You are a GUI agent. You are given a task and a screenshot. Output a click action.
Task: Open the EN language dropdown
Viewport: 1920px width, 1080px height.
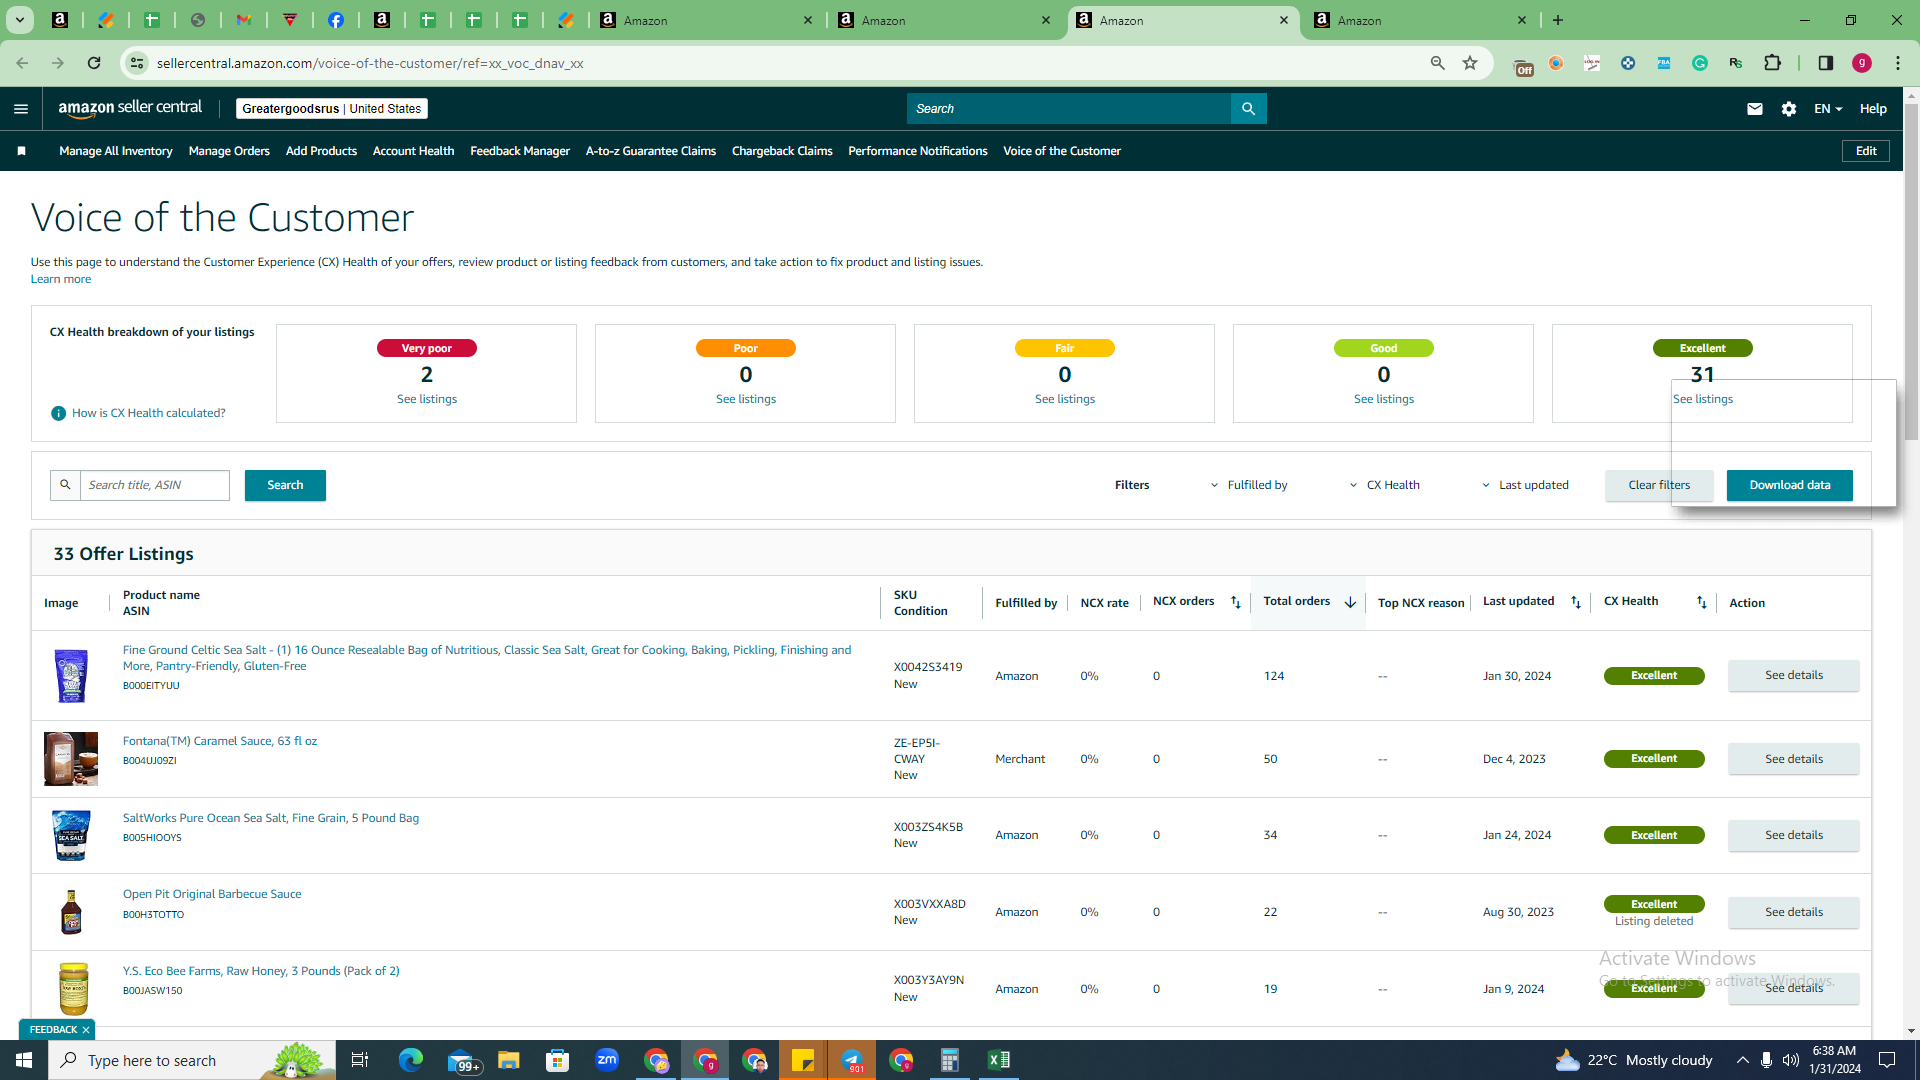click(x=1828, y=109)
